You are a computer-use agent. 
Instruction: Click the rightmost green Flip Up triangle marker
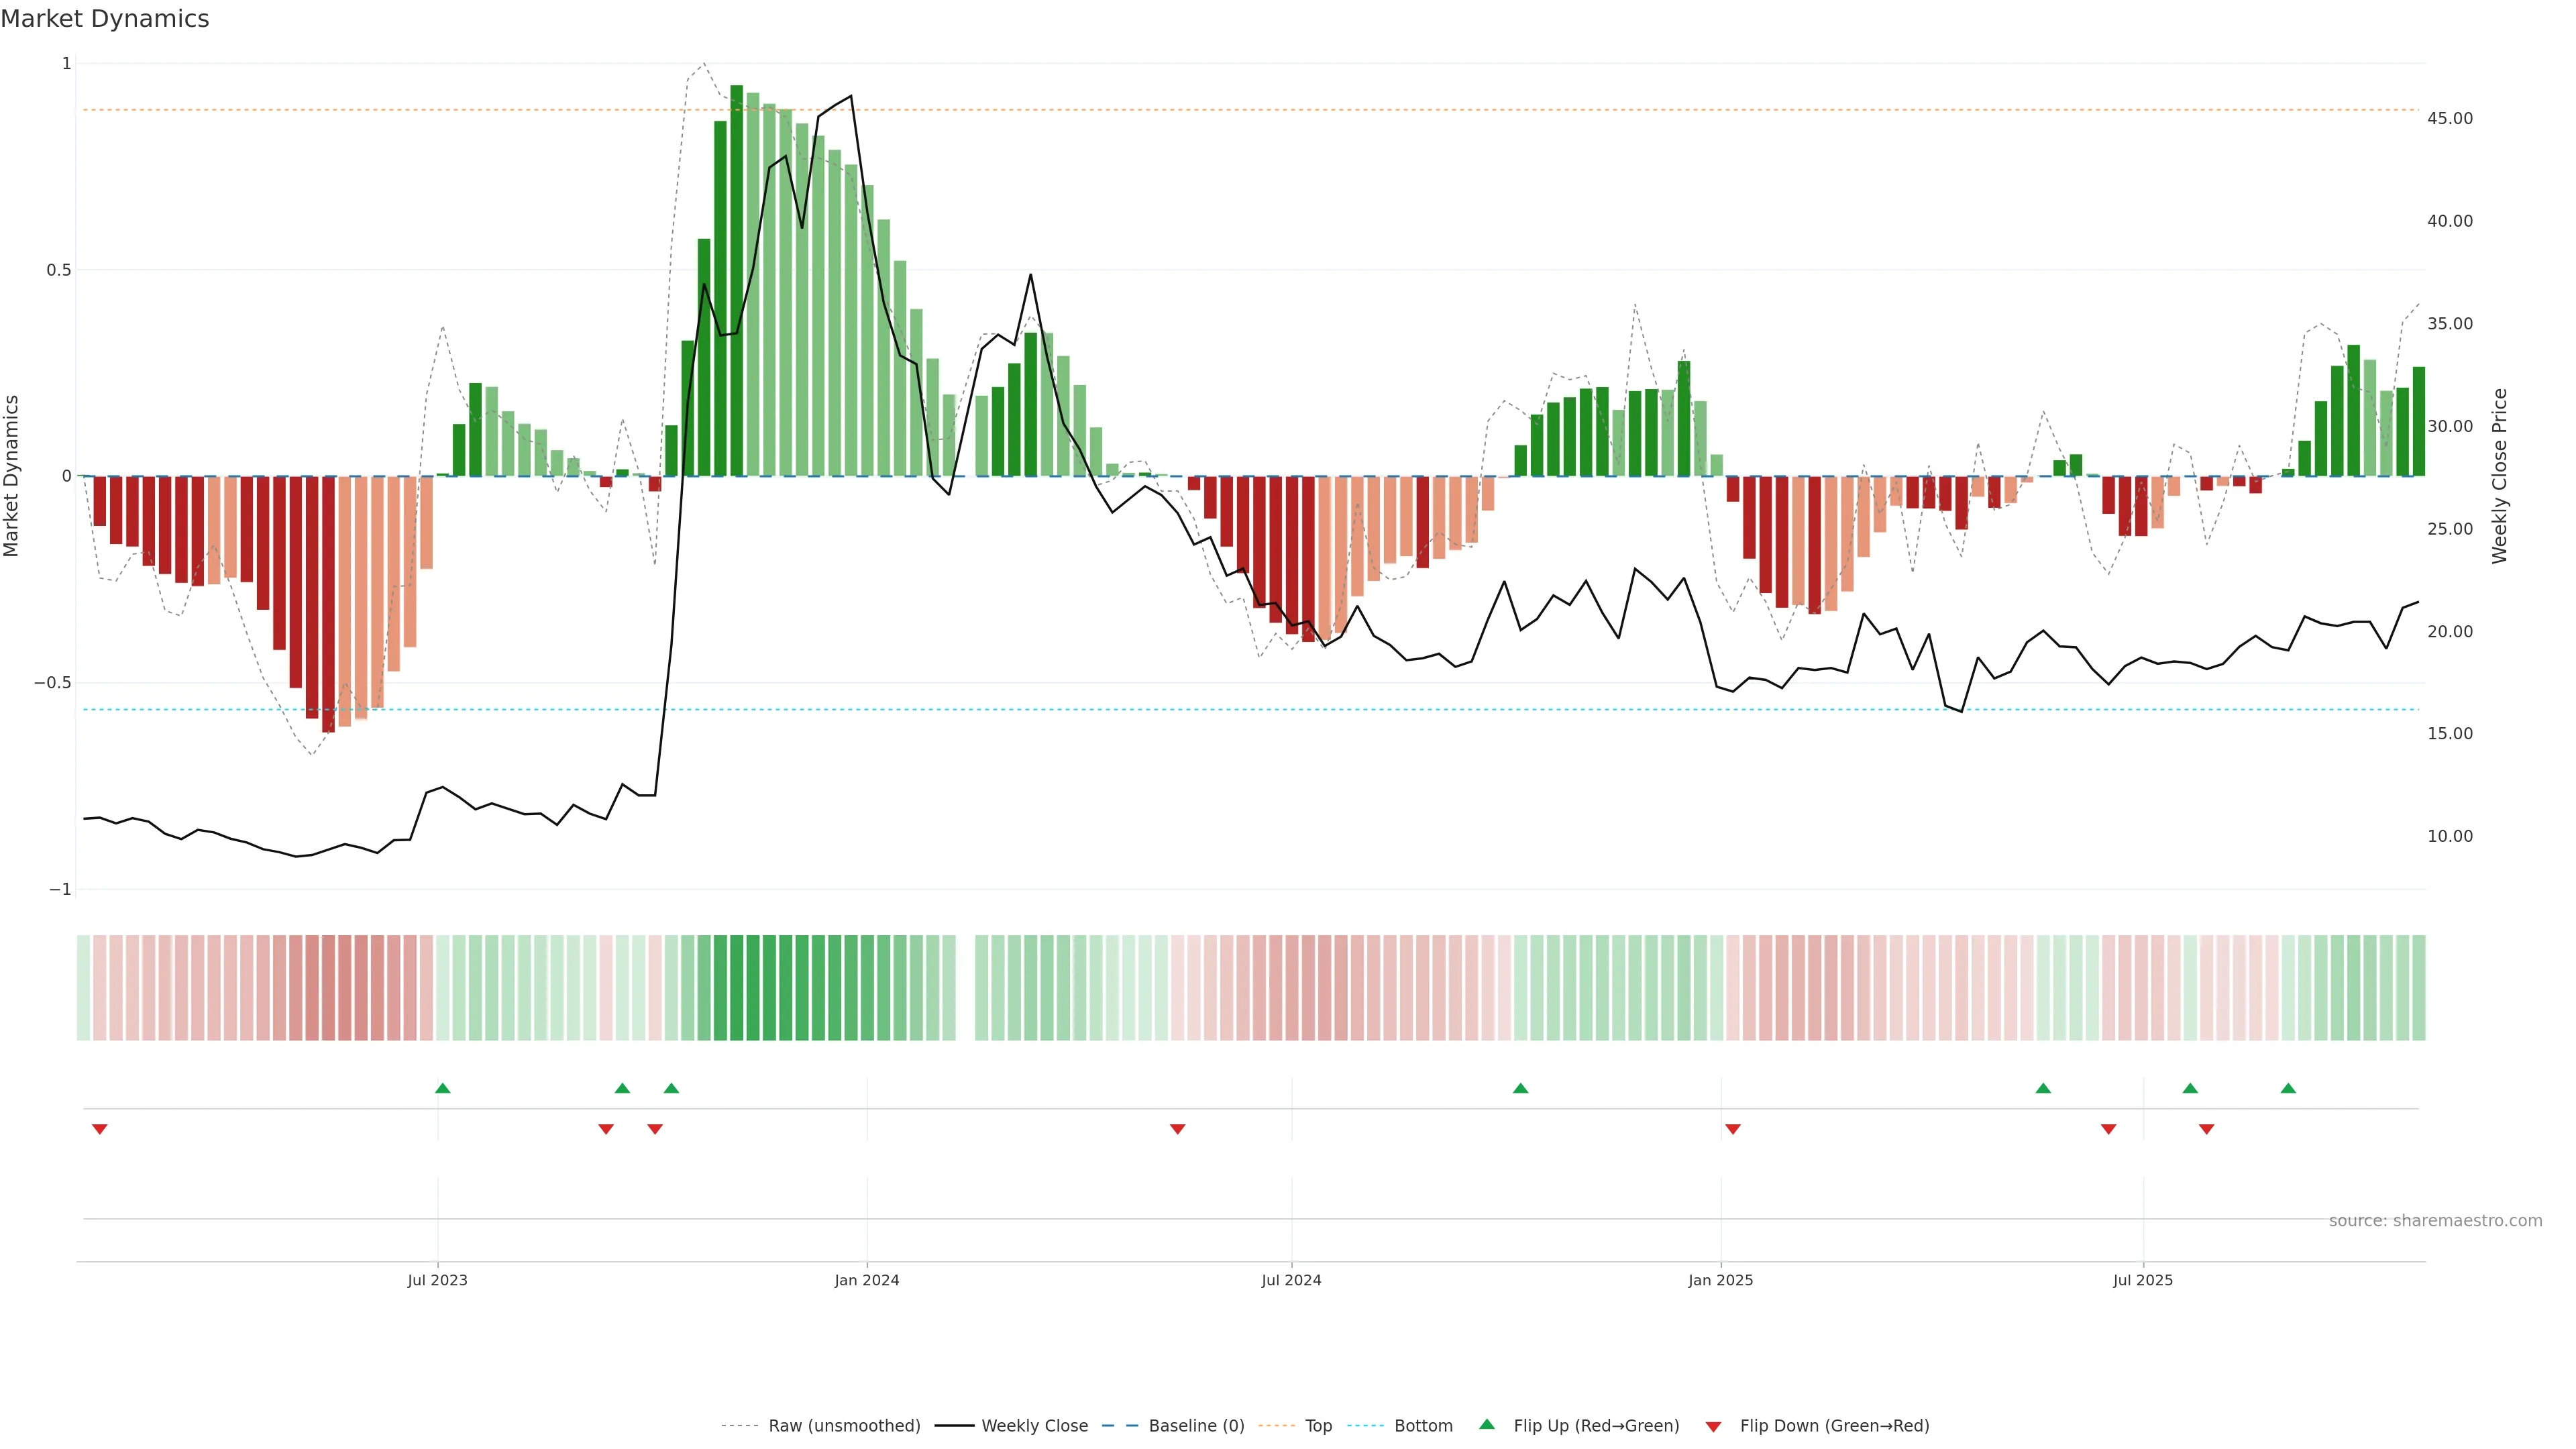2288,1088
